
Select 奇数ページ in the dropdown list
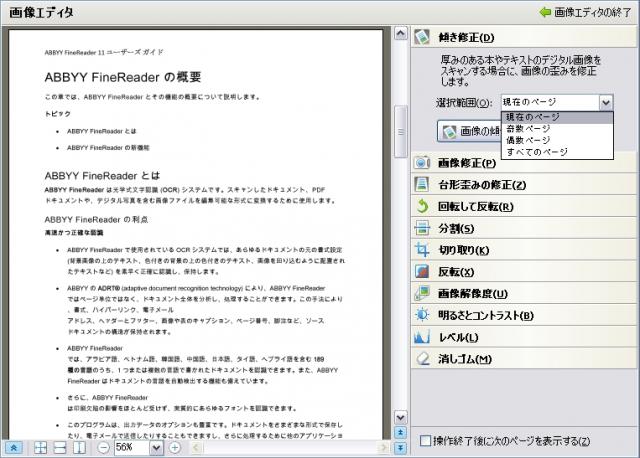click(x=557, y=129)
